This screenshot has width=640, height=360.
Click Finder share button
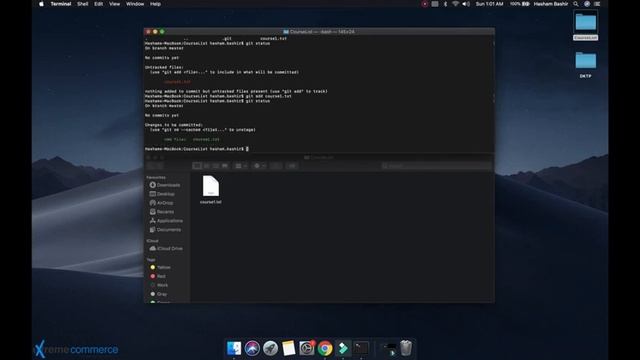tap(276, 166)
